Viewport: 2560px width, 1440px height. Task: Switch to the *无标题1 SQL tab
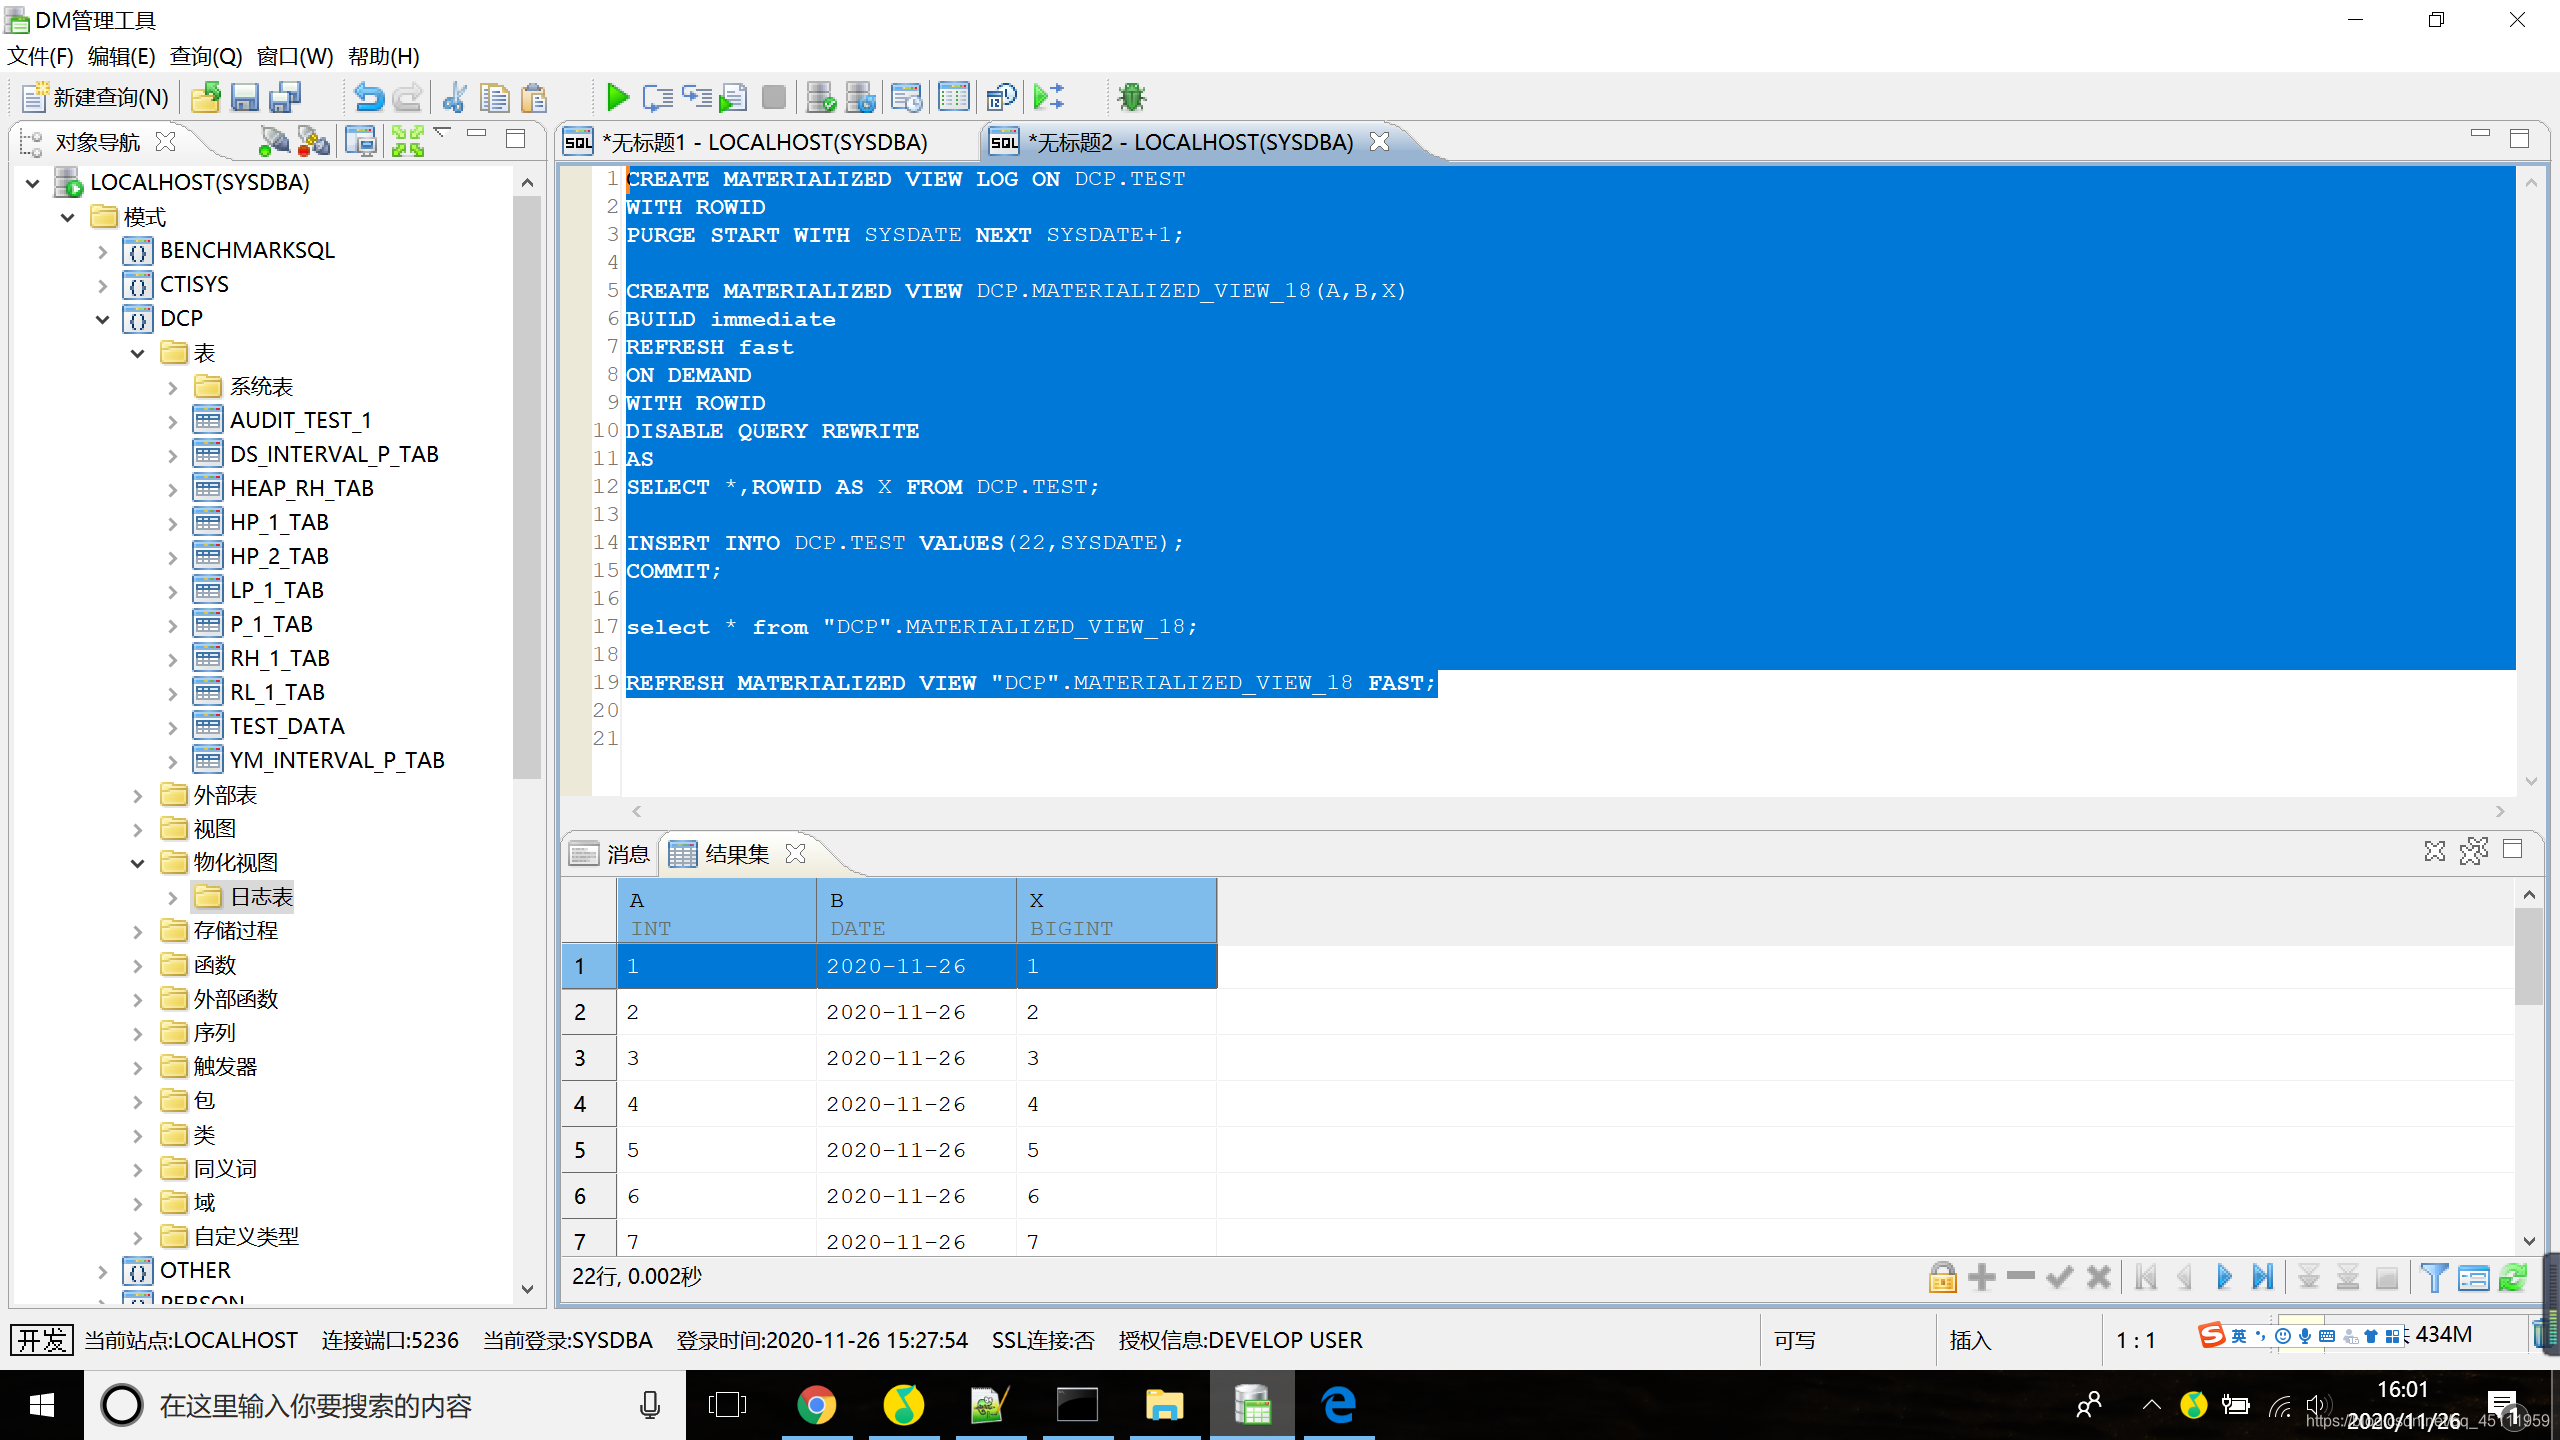[x=765, y=142]
